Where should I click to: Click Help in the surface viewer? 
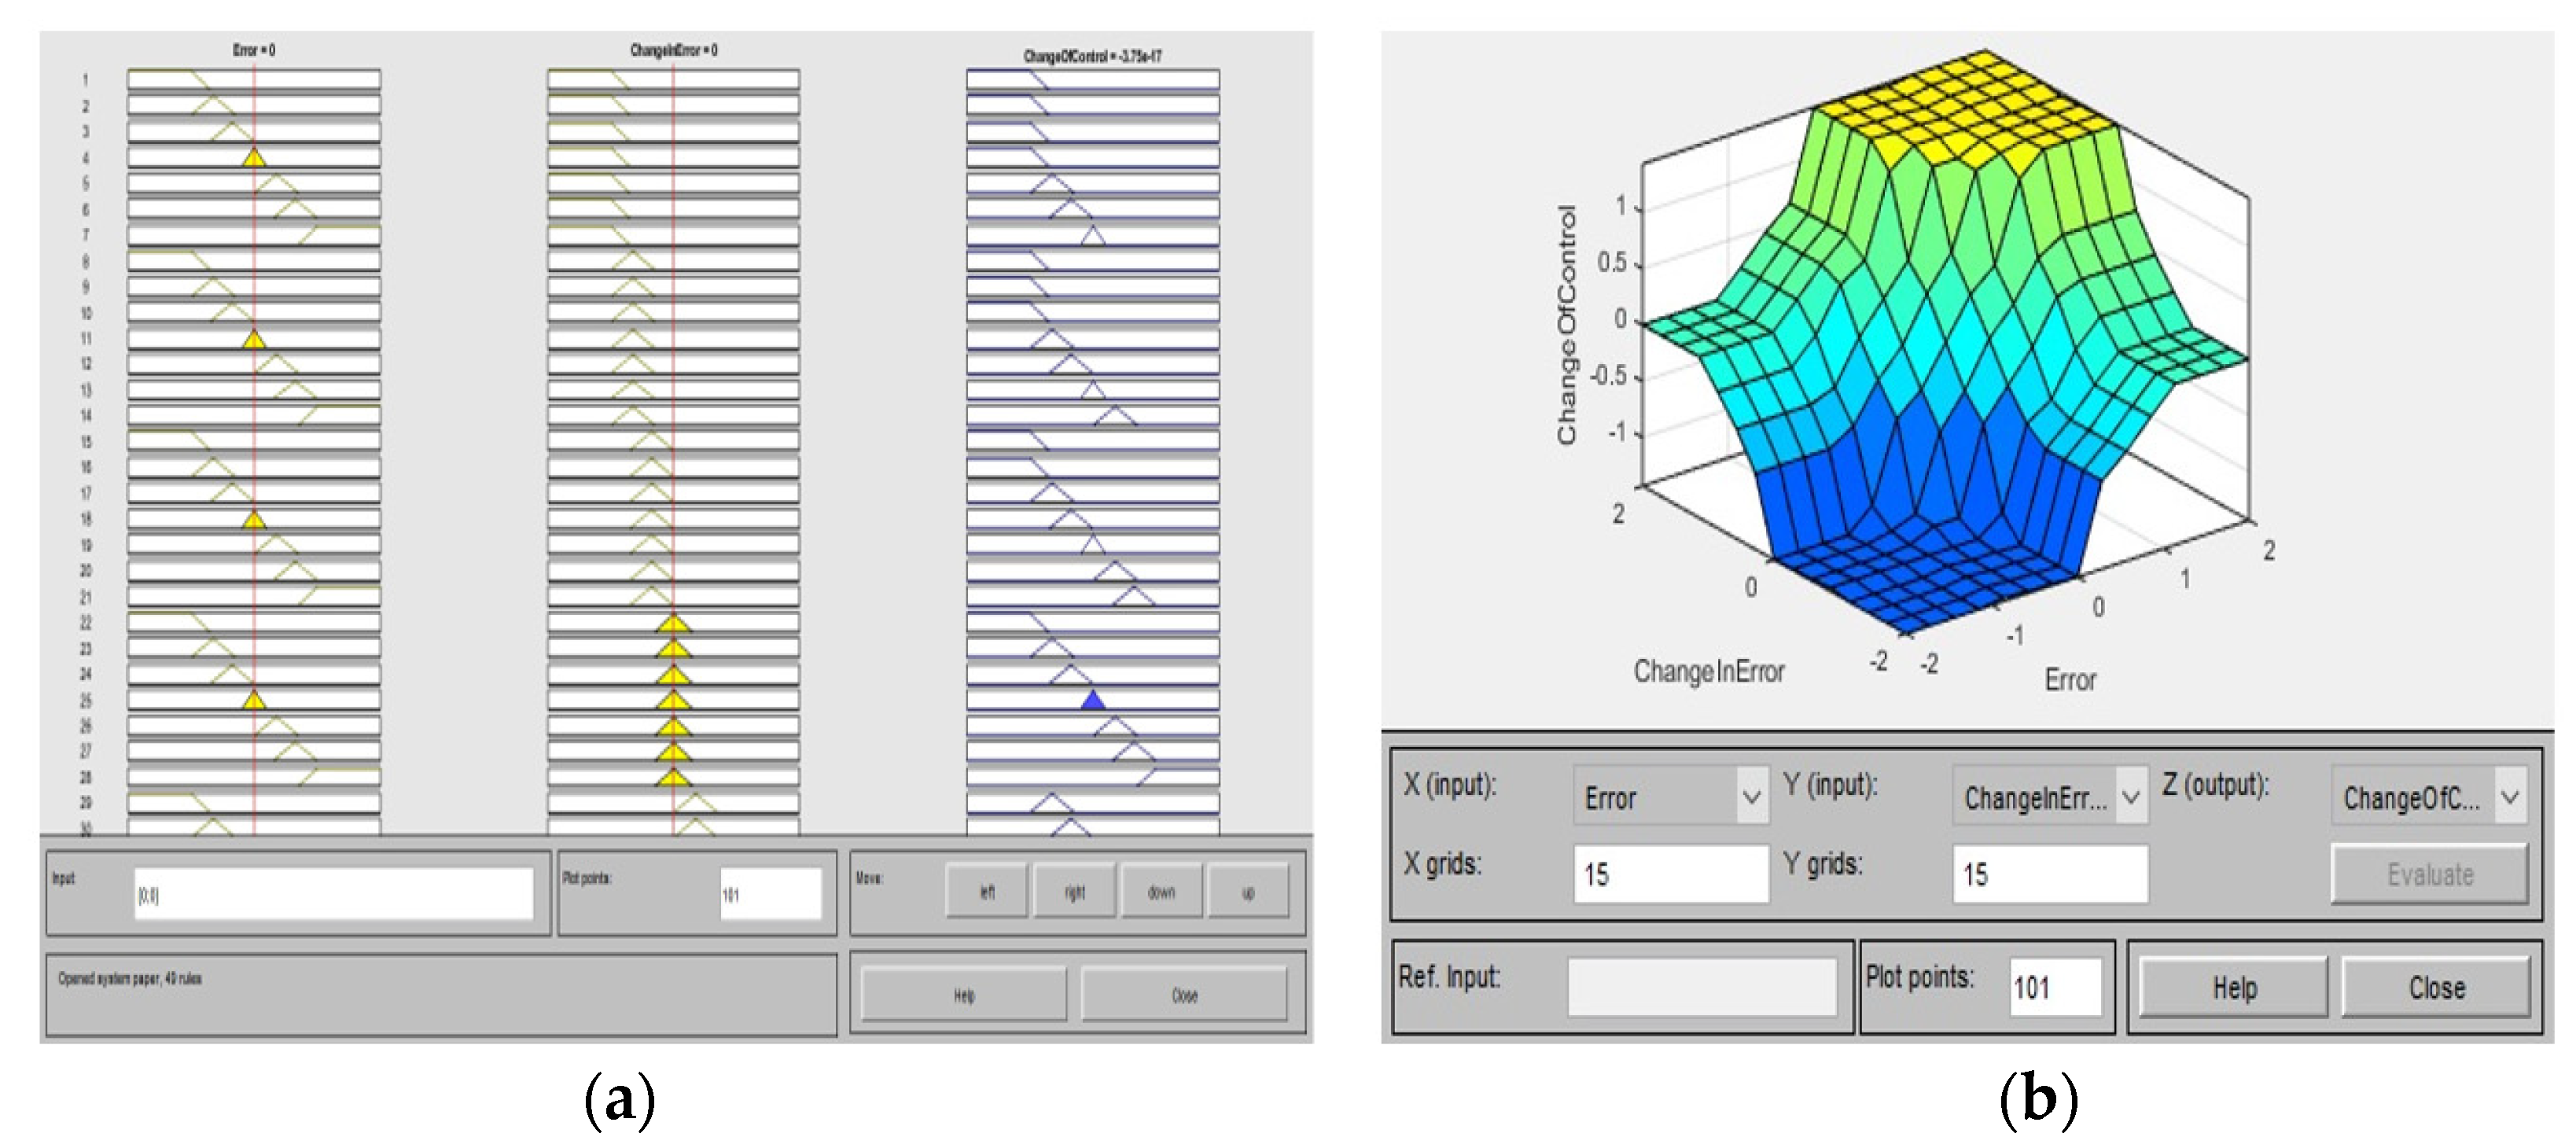[2233, 988]
